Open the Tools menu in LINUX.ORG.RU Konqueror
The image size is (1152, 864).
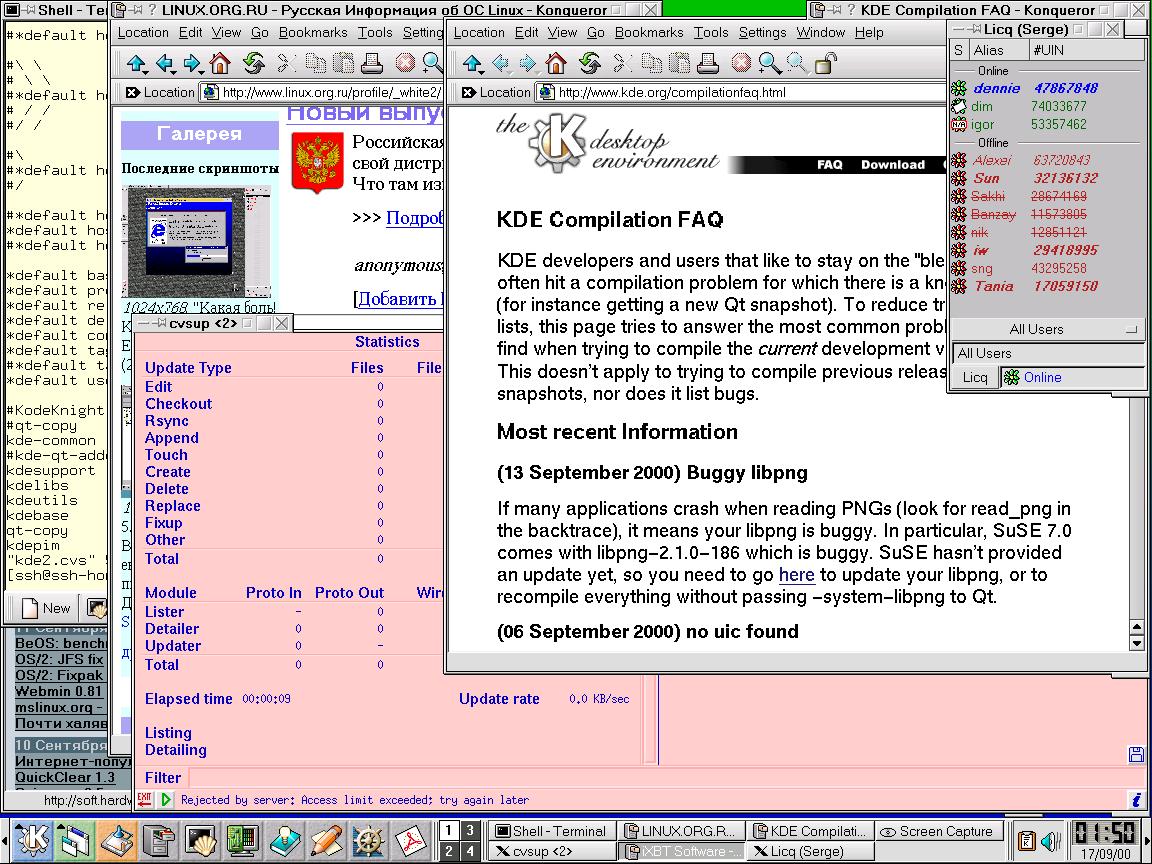click(375, 32)
